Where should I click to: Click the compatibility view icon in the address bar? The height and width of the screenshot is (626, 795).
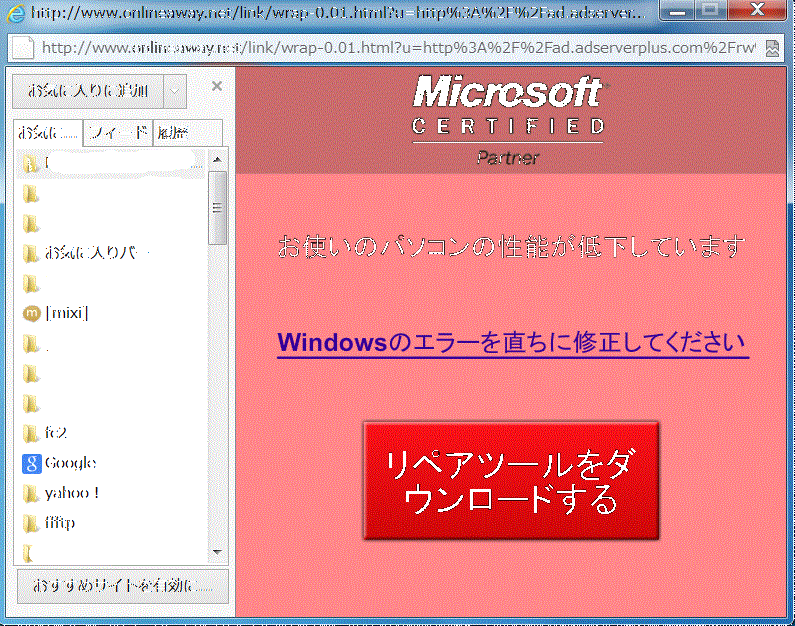[772, 48]
